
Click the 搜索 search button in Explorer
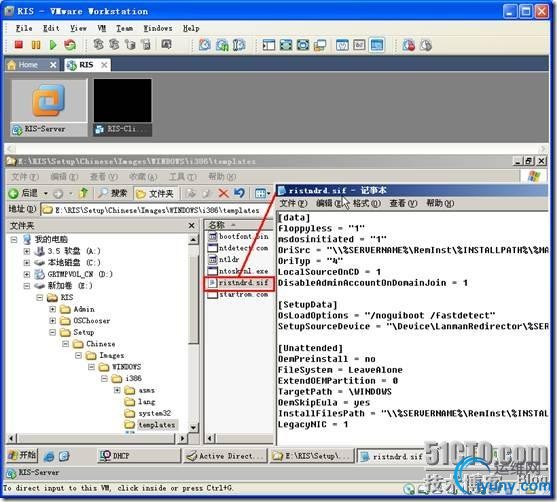(113, 193)
